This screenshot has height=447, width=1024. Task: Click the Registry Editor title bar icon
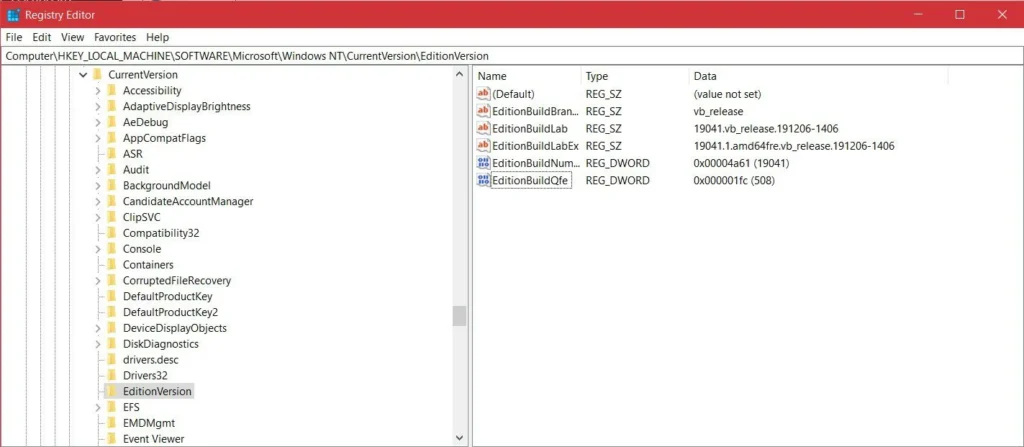(x=13, y=14)
